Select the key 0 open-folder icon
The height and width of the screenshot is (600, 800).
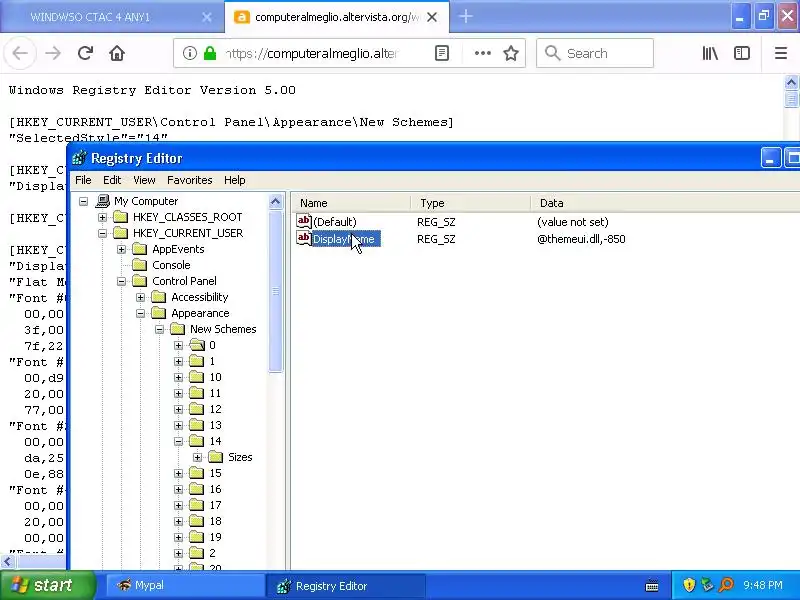[x=196, y=345]
